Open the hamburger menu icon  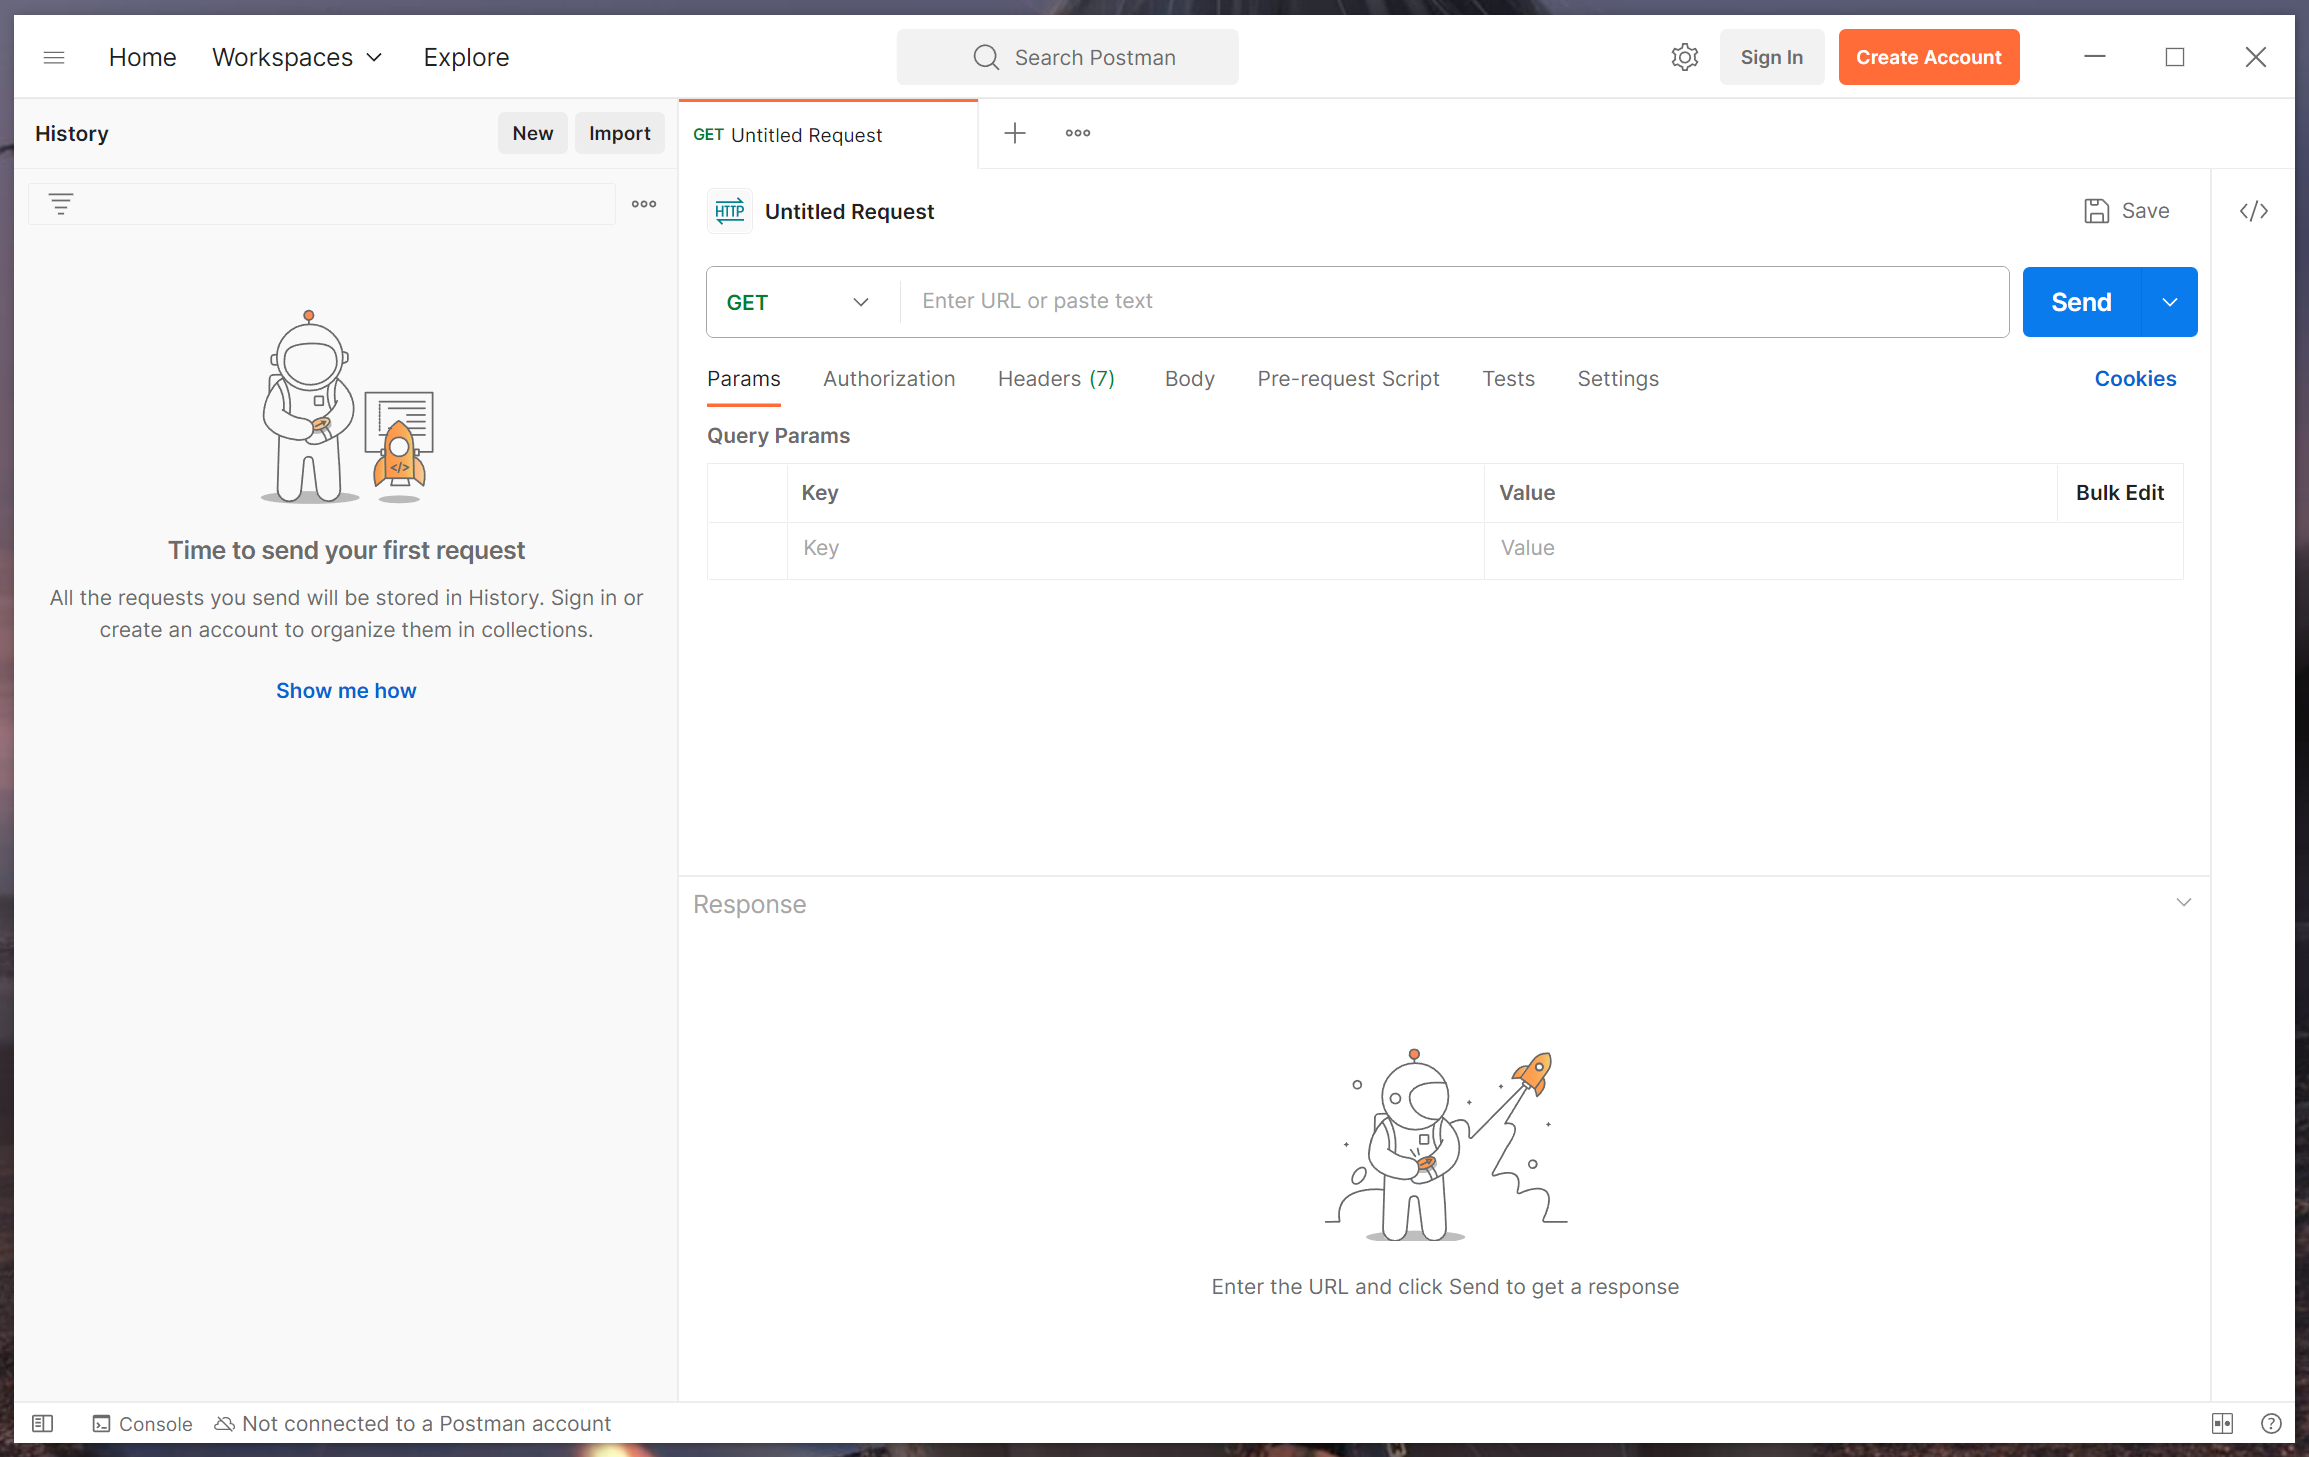pyautogui.click(x=54, y=57)
